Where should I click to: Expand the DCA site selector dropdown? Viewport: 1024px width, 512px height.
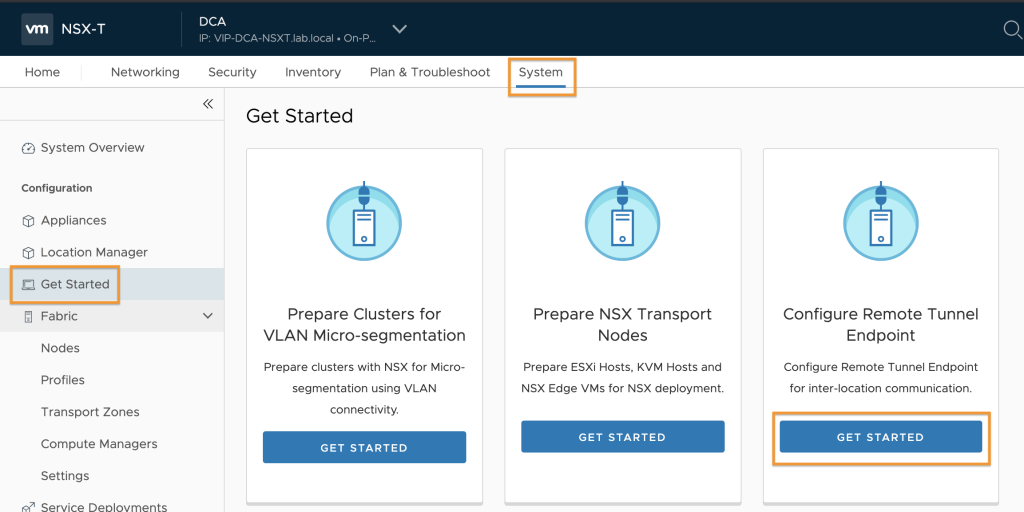(x=400, y=29)
